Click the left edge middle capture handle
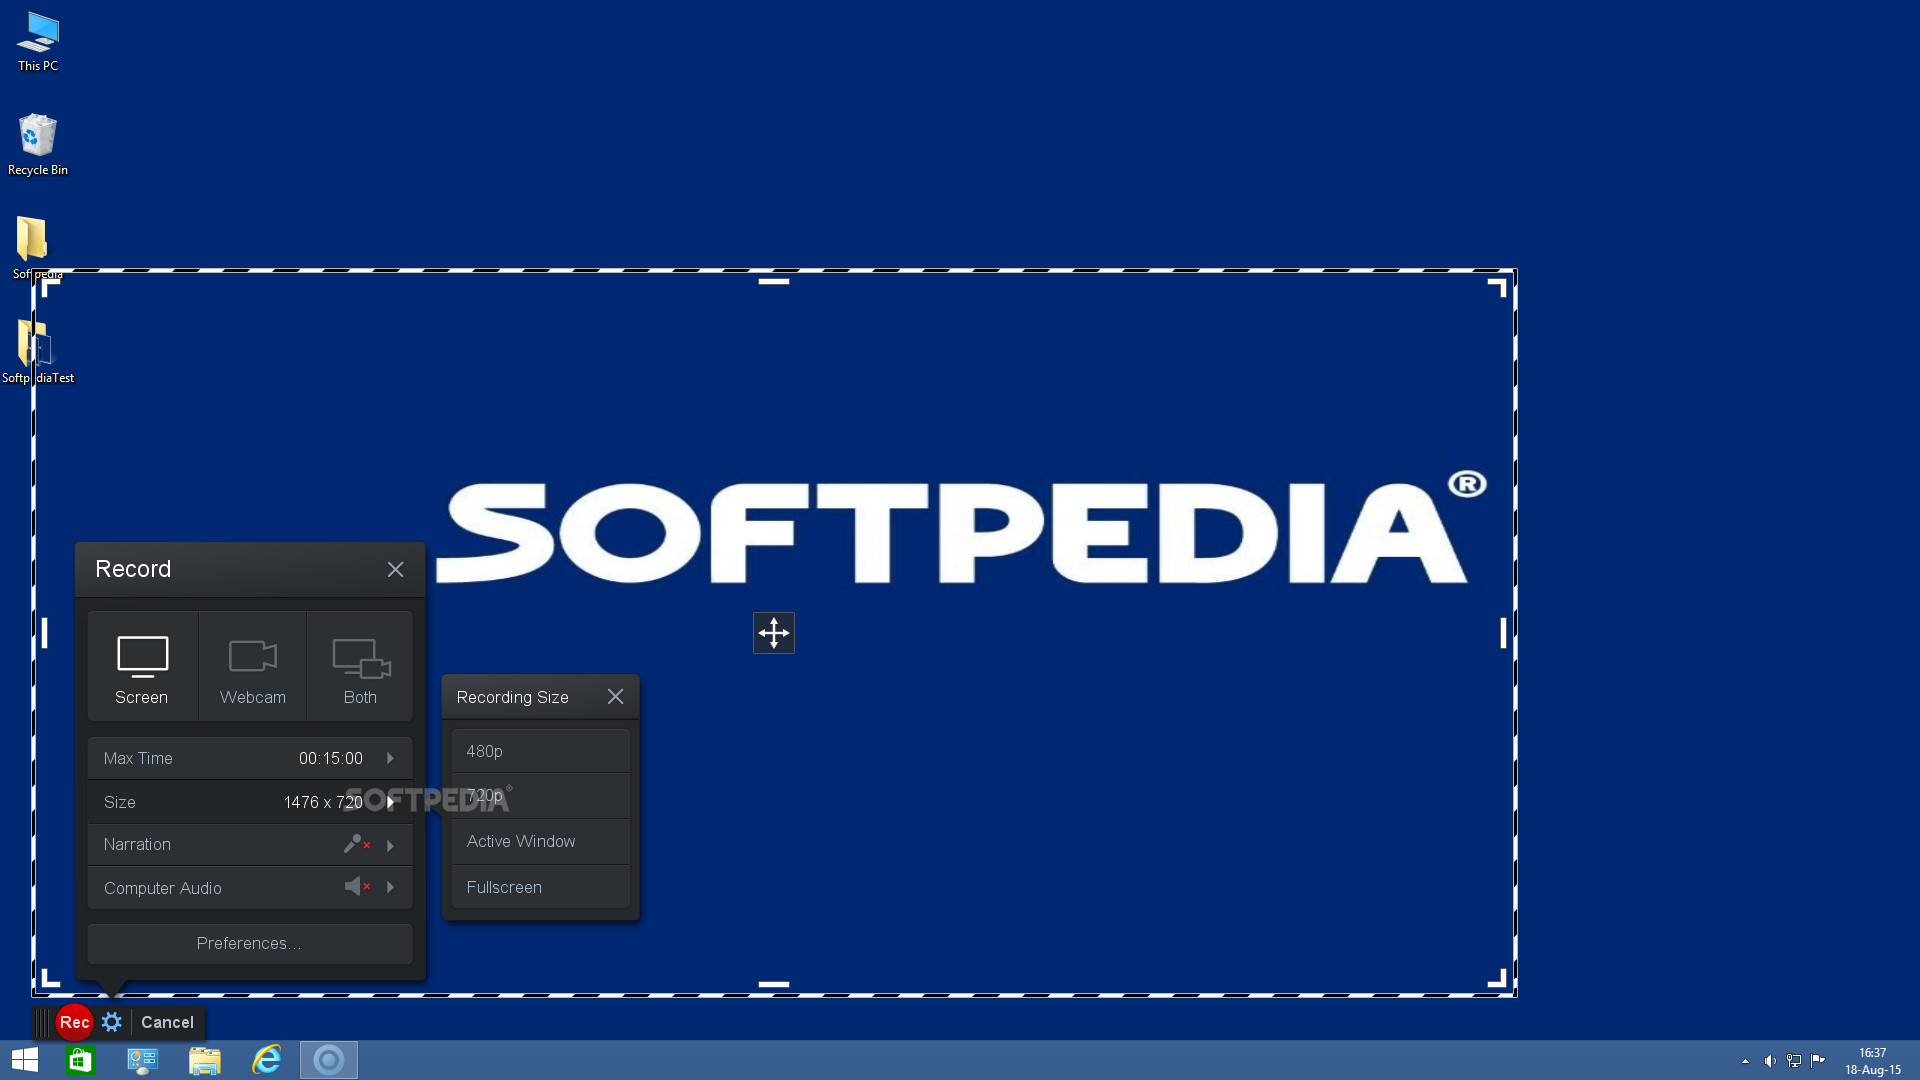Screen dimensions: 1920x1080 click(44, 633)
